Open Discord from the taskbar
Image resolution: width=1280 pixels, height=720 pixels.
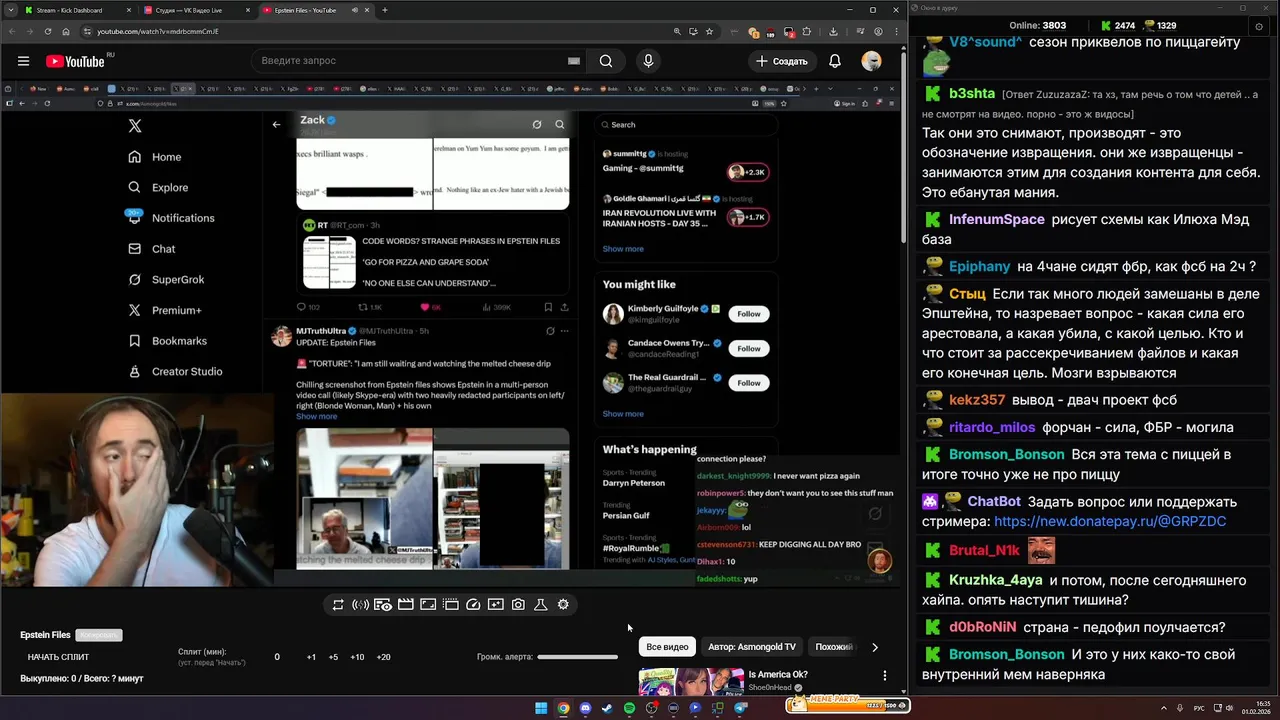click(585, 708)
